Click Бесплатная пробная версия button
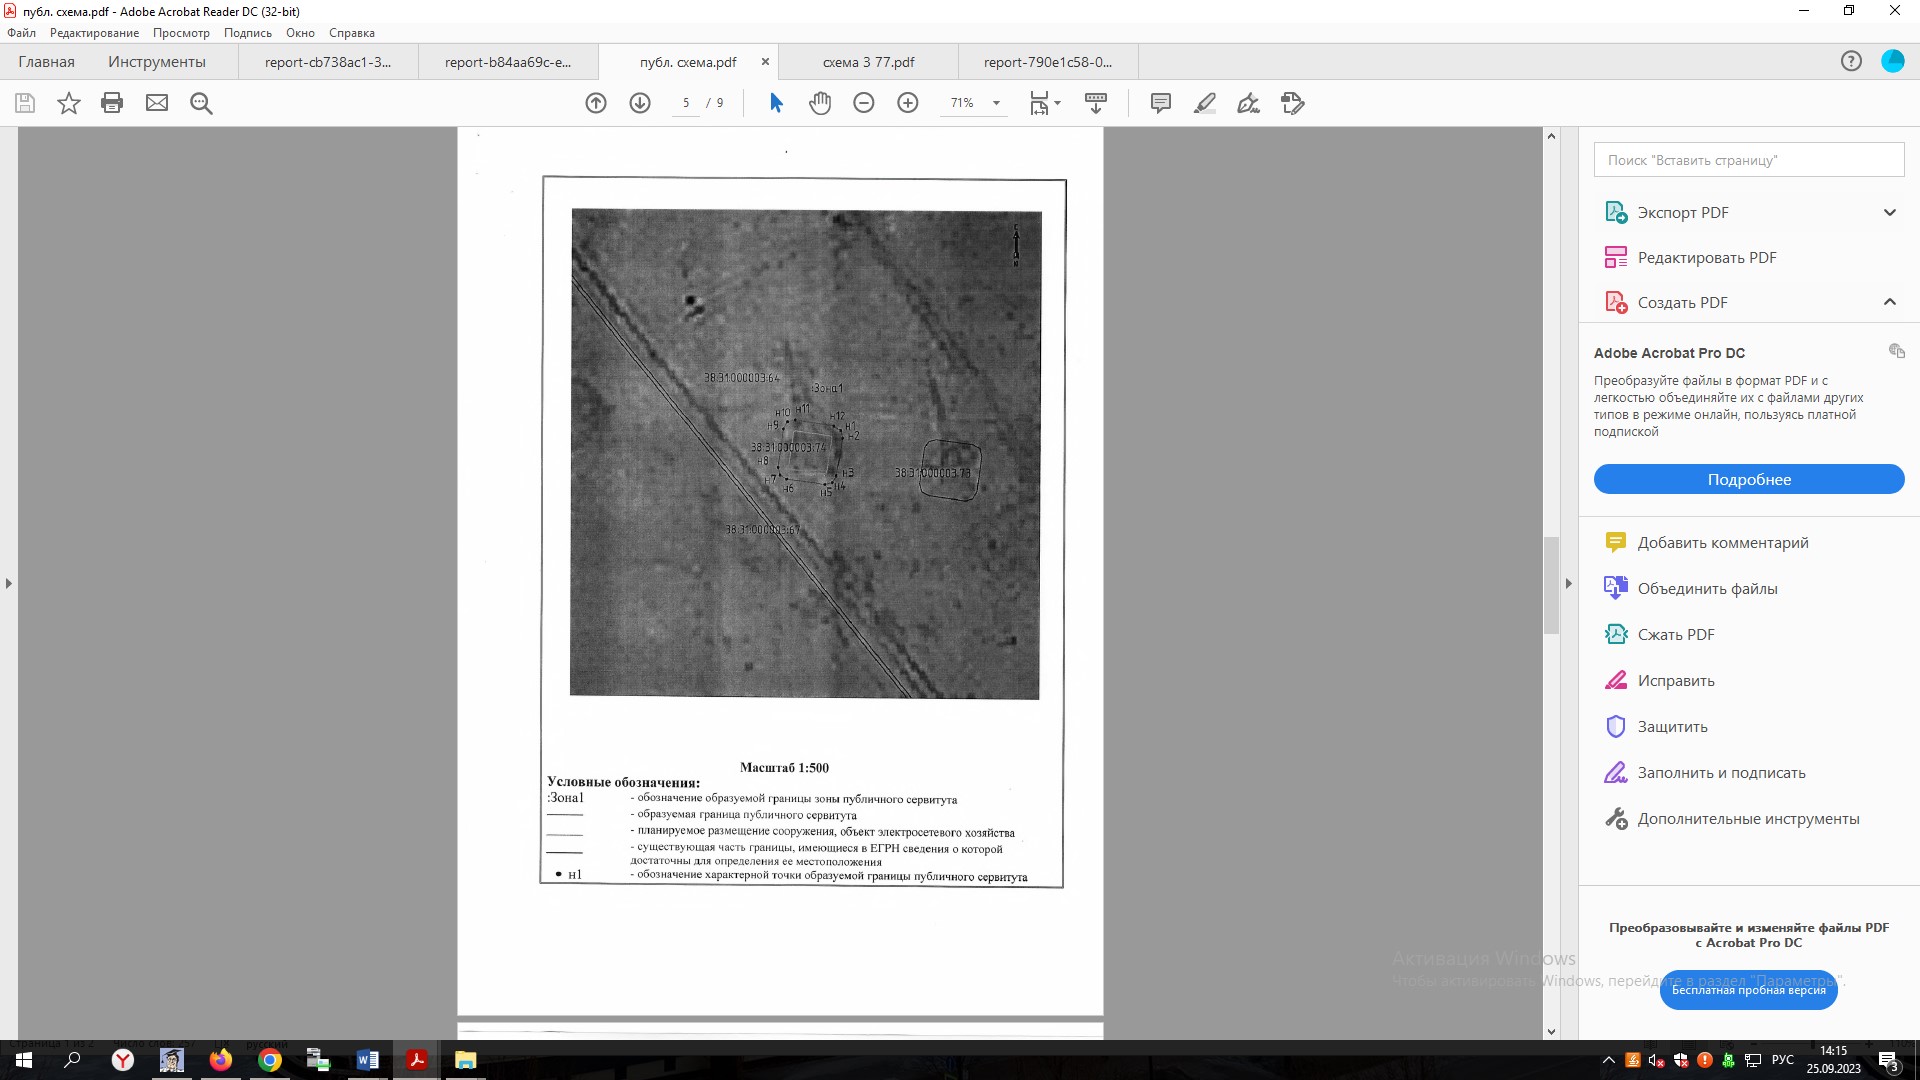This screenshot has width=1920, height=1080. coord(1748,990)
